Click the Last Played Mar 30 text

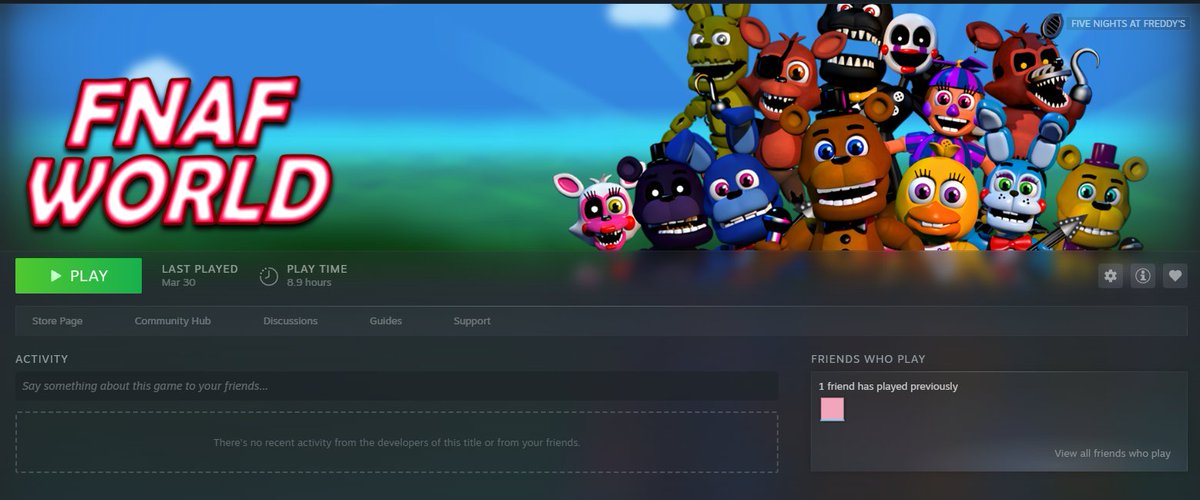[200, 275]
